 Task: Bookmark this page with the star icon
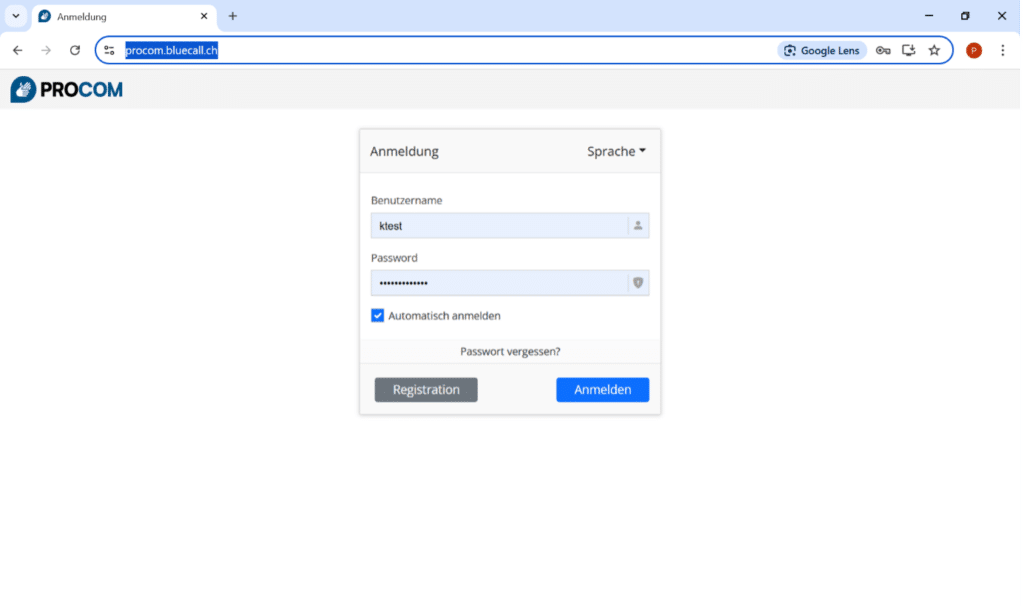[x=934, y=50]
